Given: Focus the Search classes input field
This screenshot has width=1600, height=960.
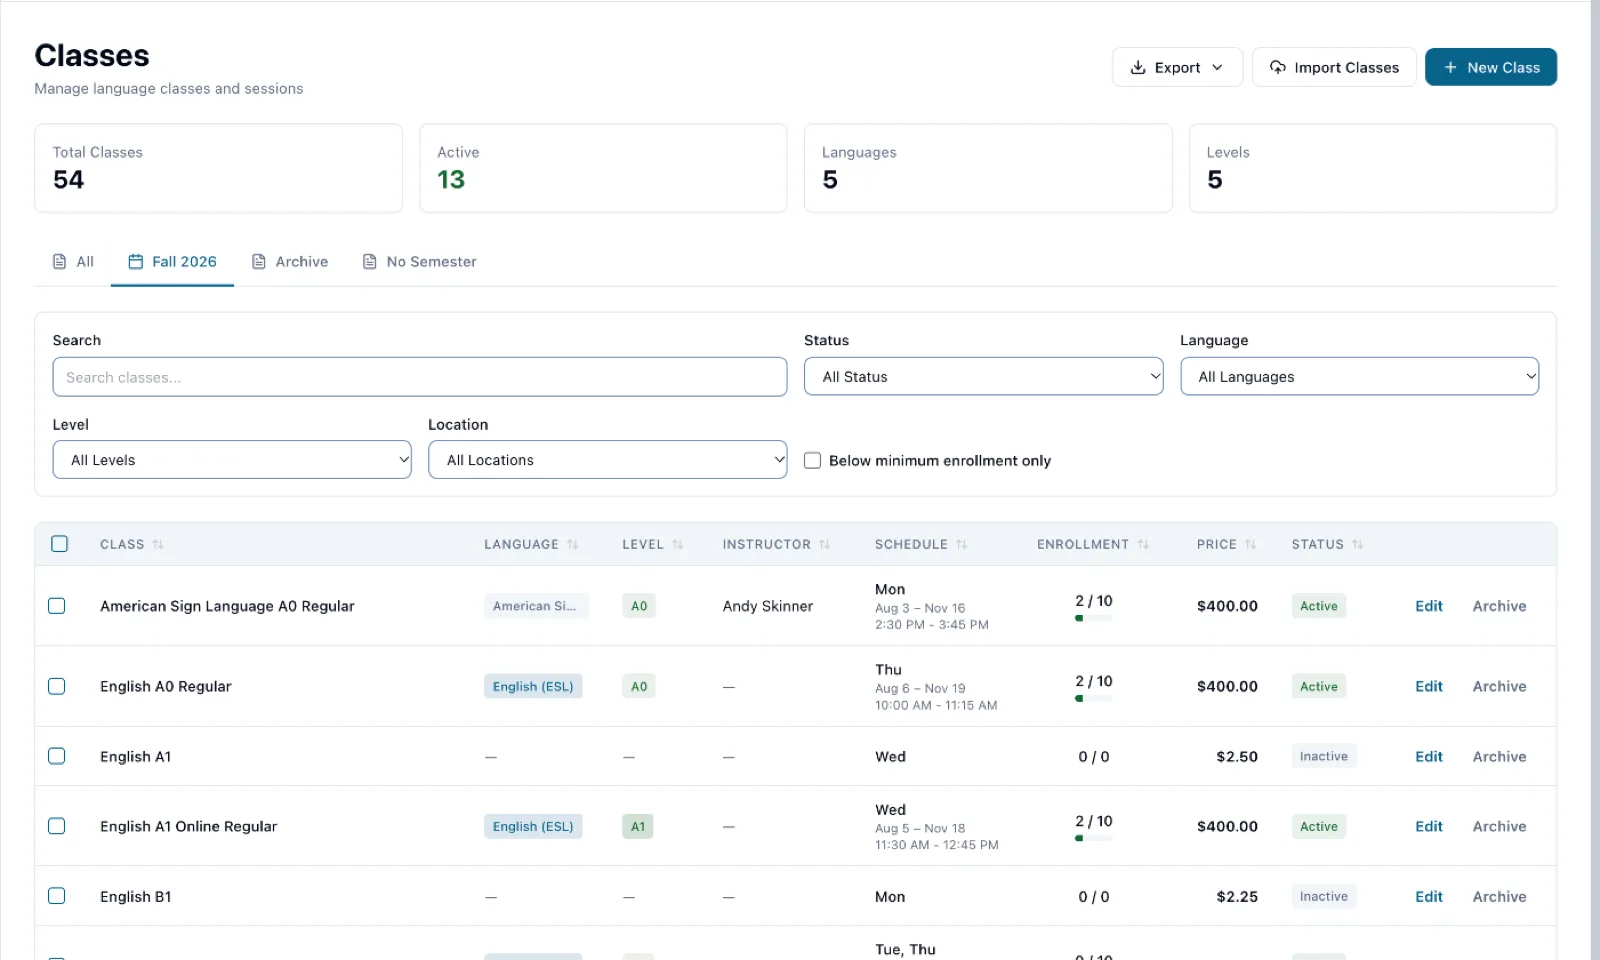Looking at the screenshot, I should [x=420, y=377].
